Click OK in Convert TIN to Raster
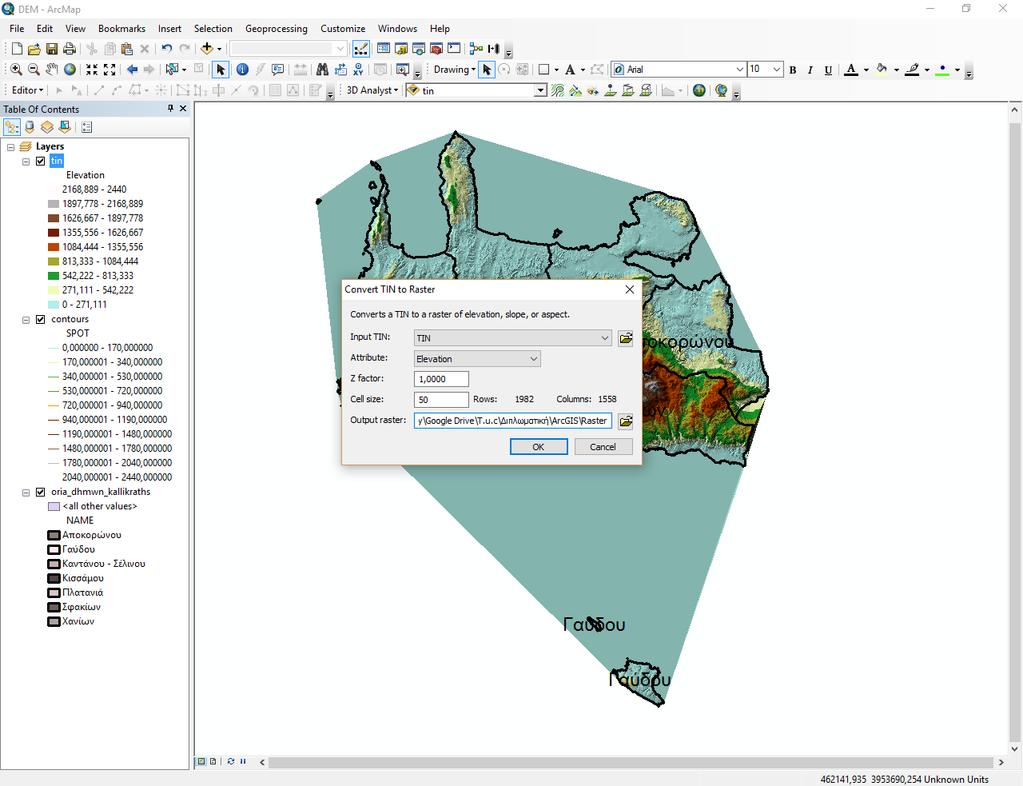Screen dimensions: 1023x786 point(538,447)
